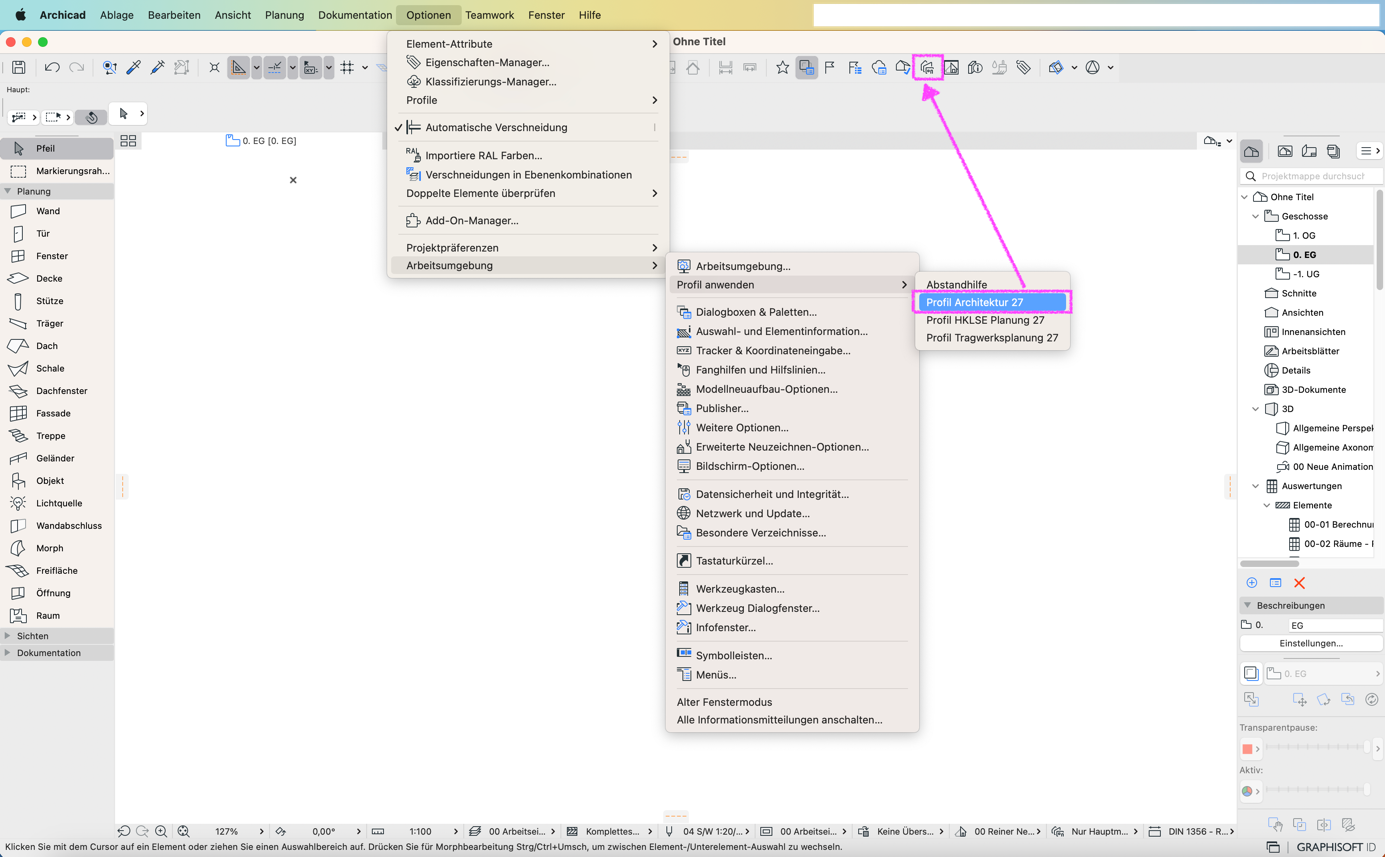This screenshot has height=857, width=1385.
Task: Select the Stütze tool
Action: 57,301
